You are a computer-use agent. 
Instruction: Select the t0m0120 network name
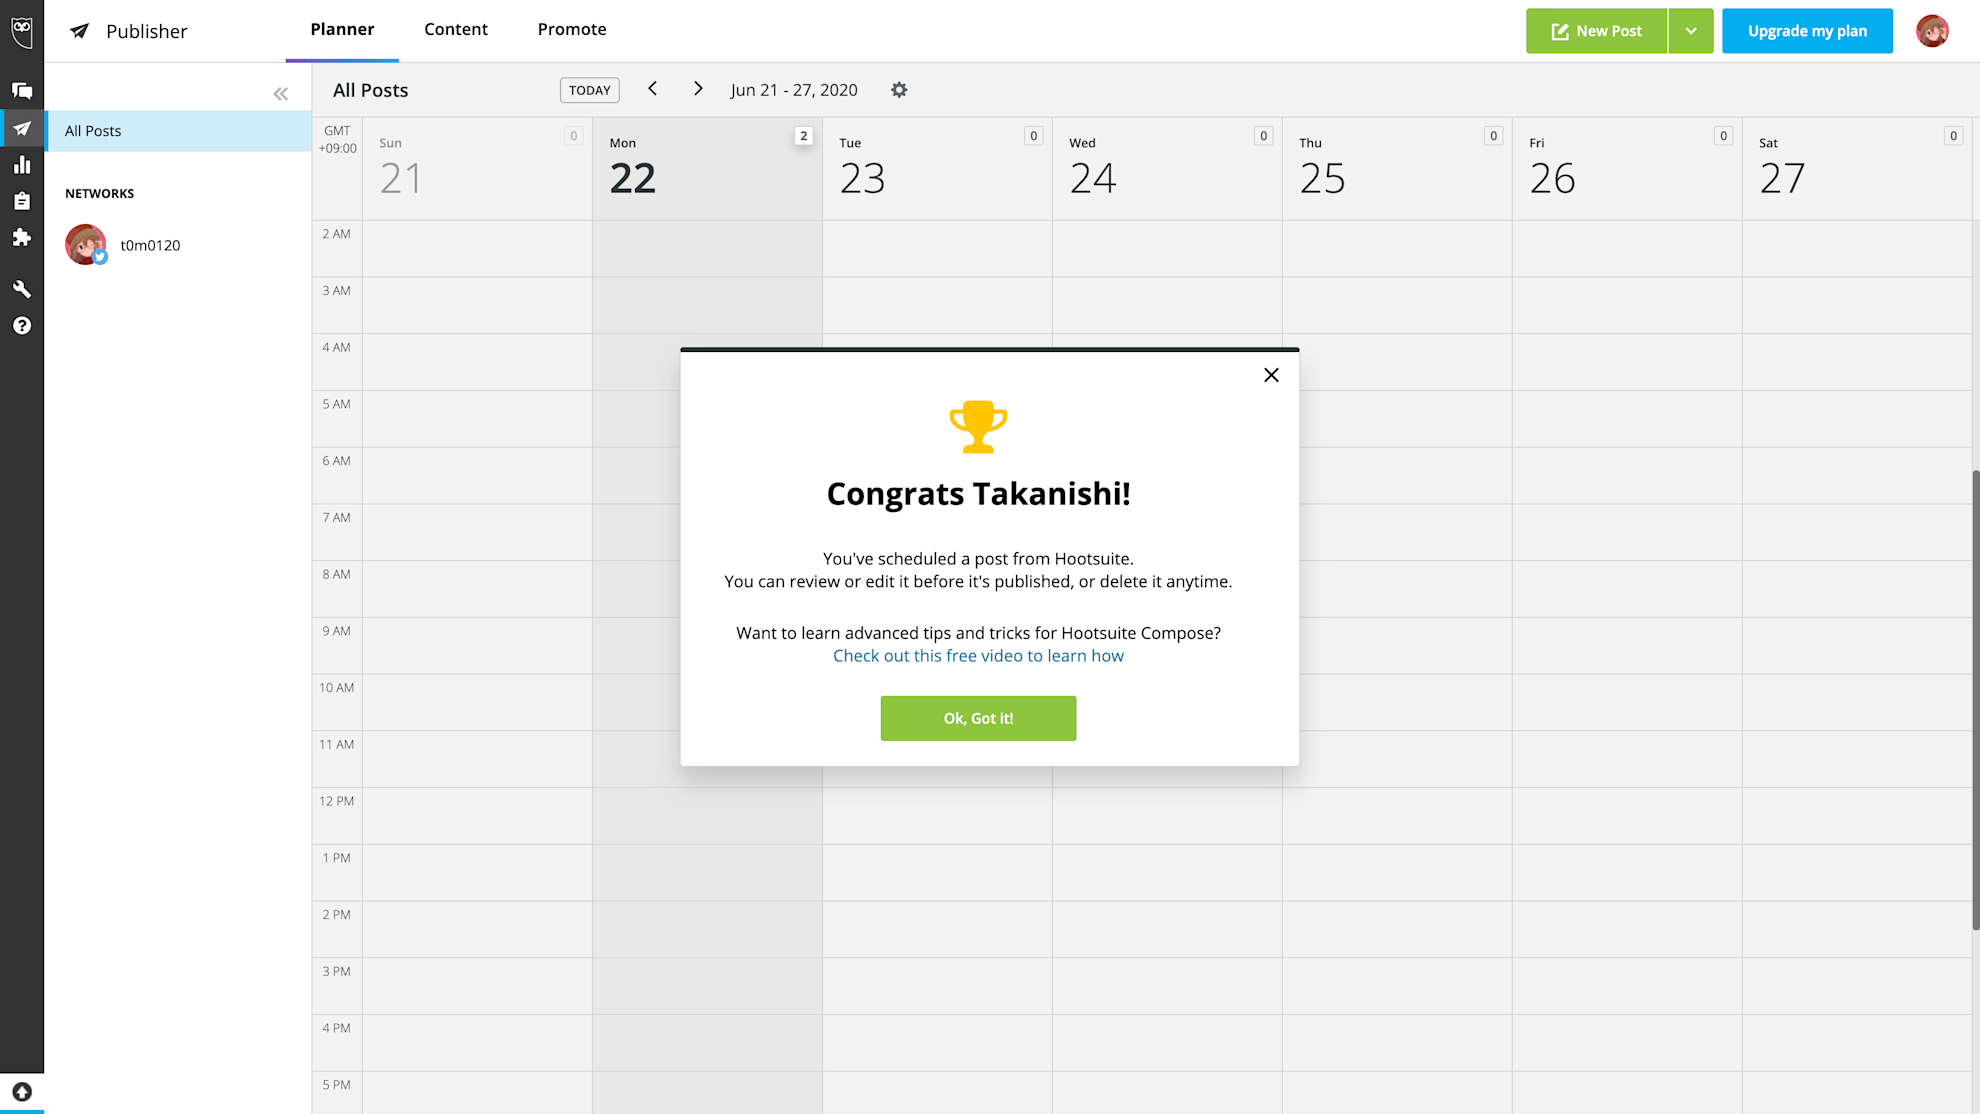point(150,245)
